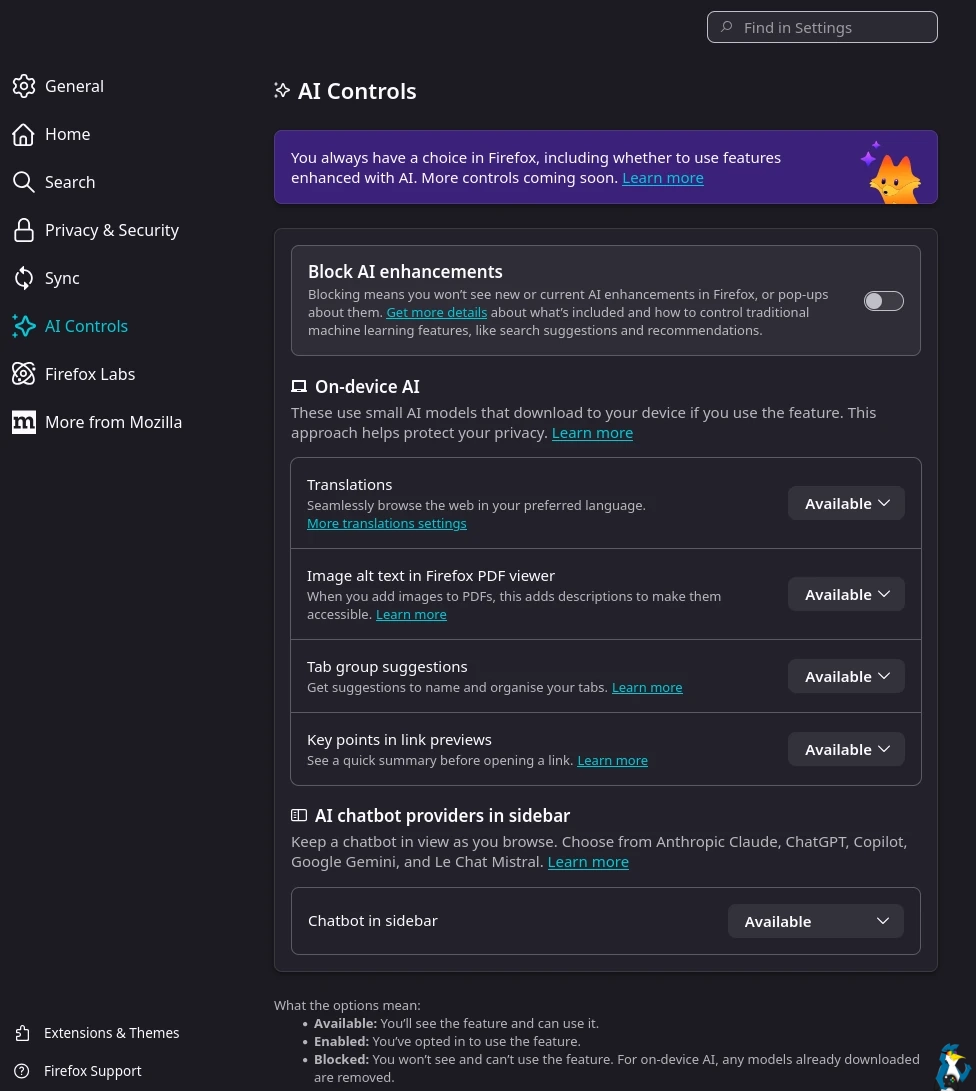This screenshot has height=1091, width=976.
Task: Click the Firefox Labs flask icon
Action: tap(24, 374)
